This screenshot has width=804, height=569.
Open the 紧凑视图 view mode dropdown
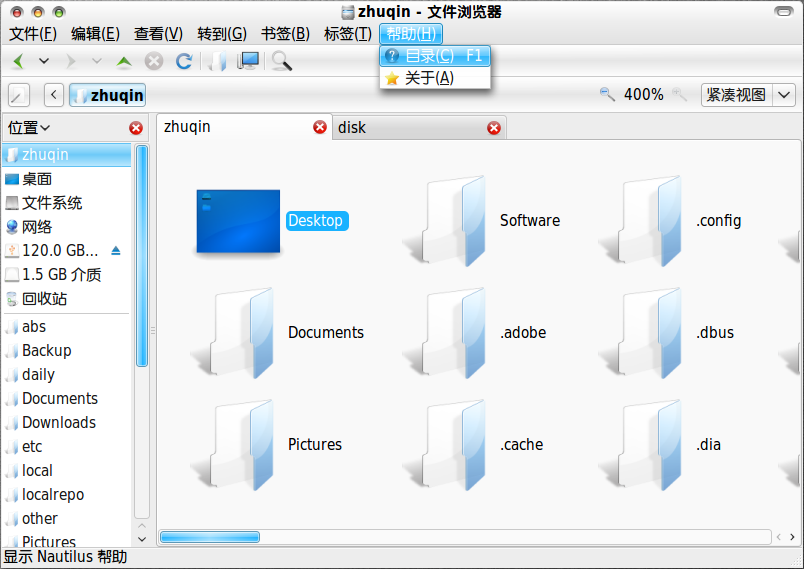click(x=748, y=95)
